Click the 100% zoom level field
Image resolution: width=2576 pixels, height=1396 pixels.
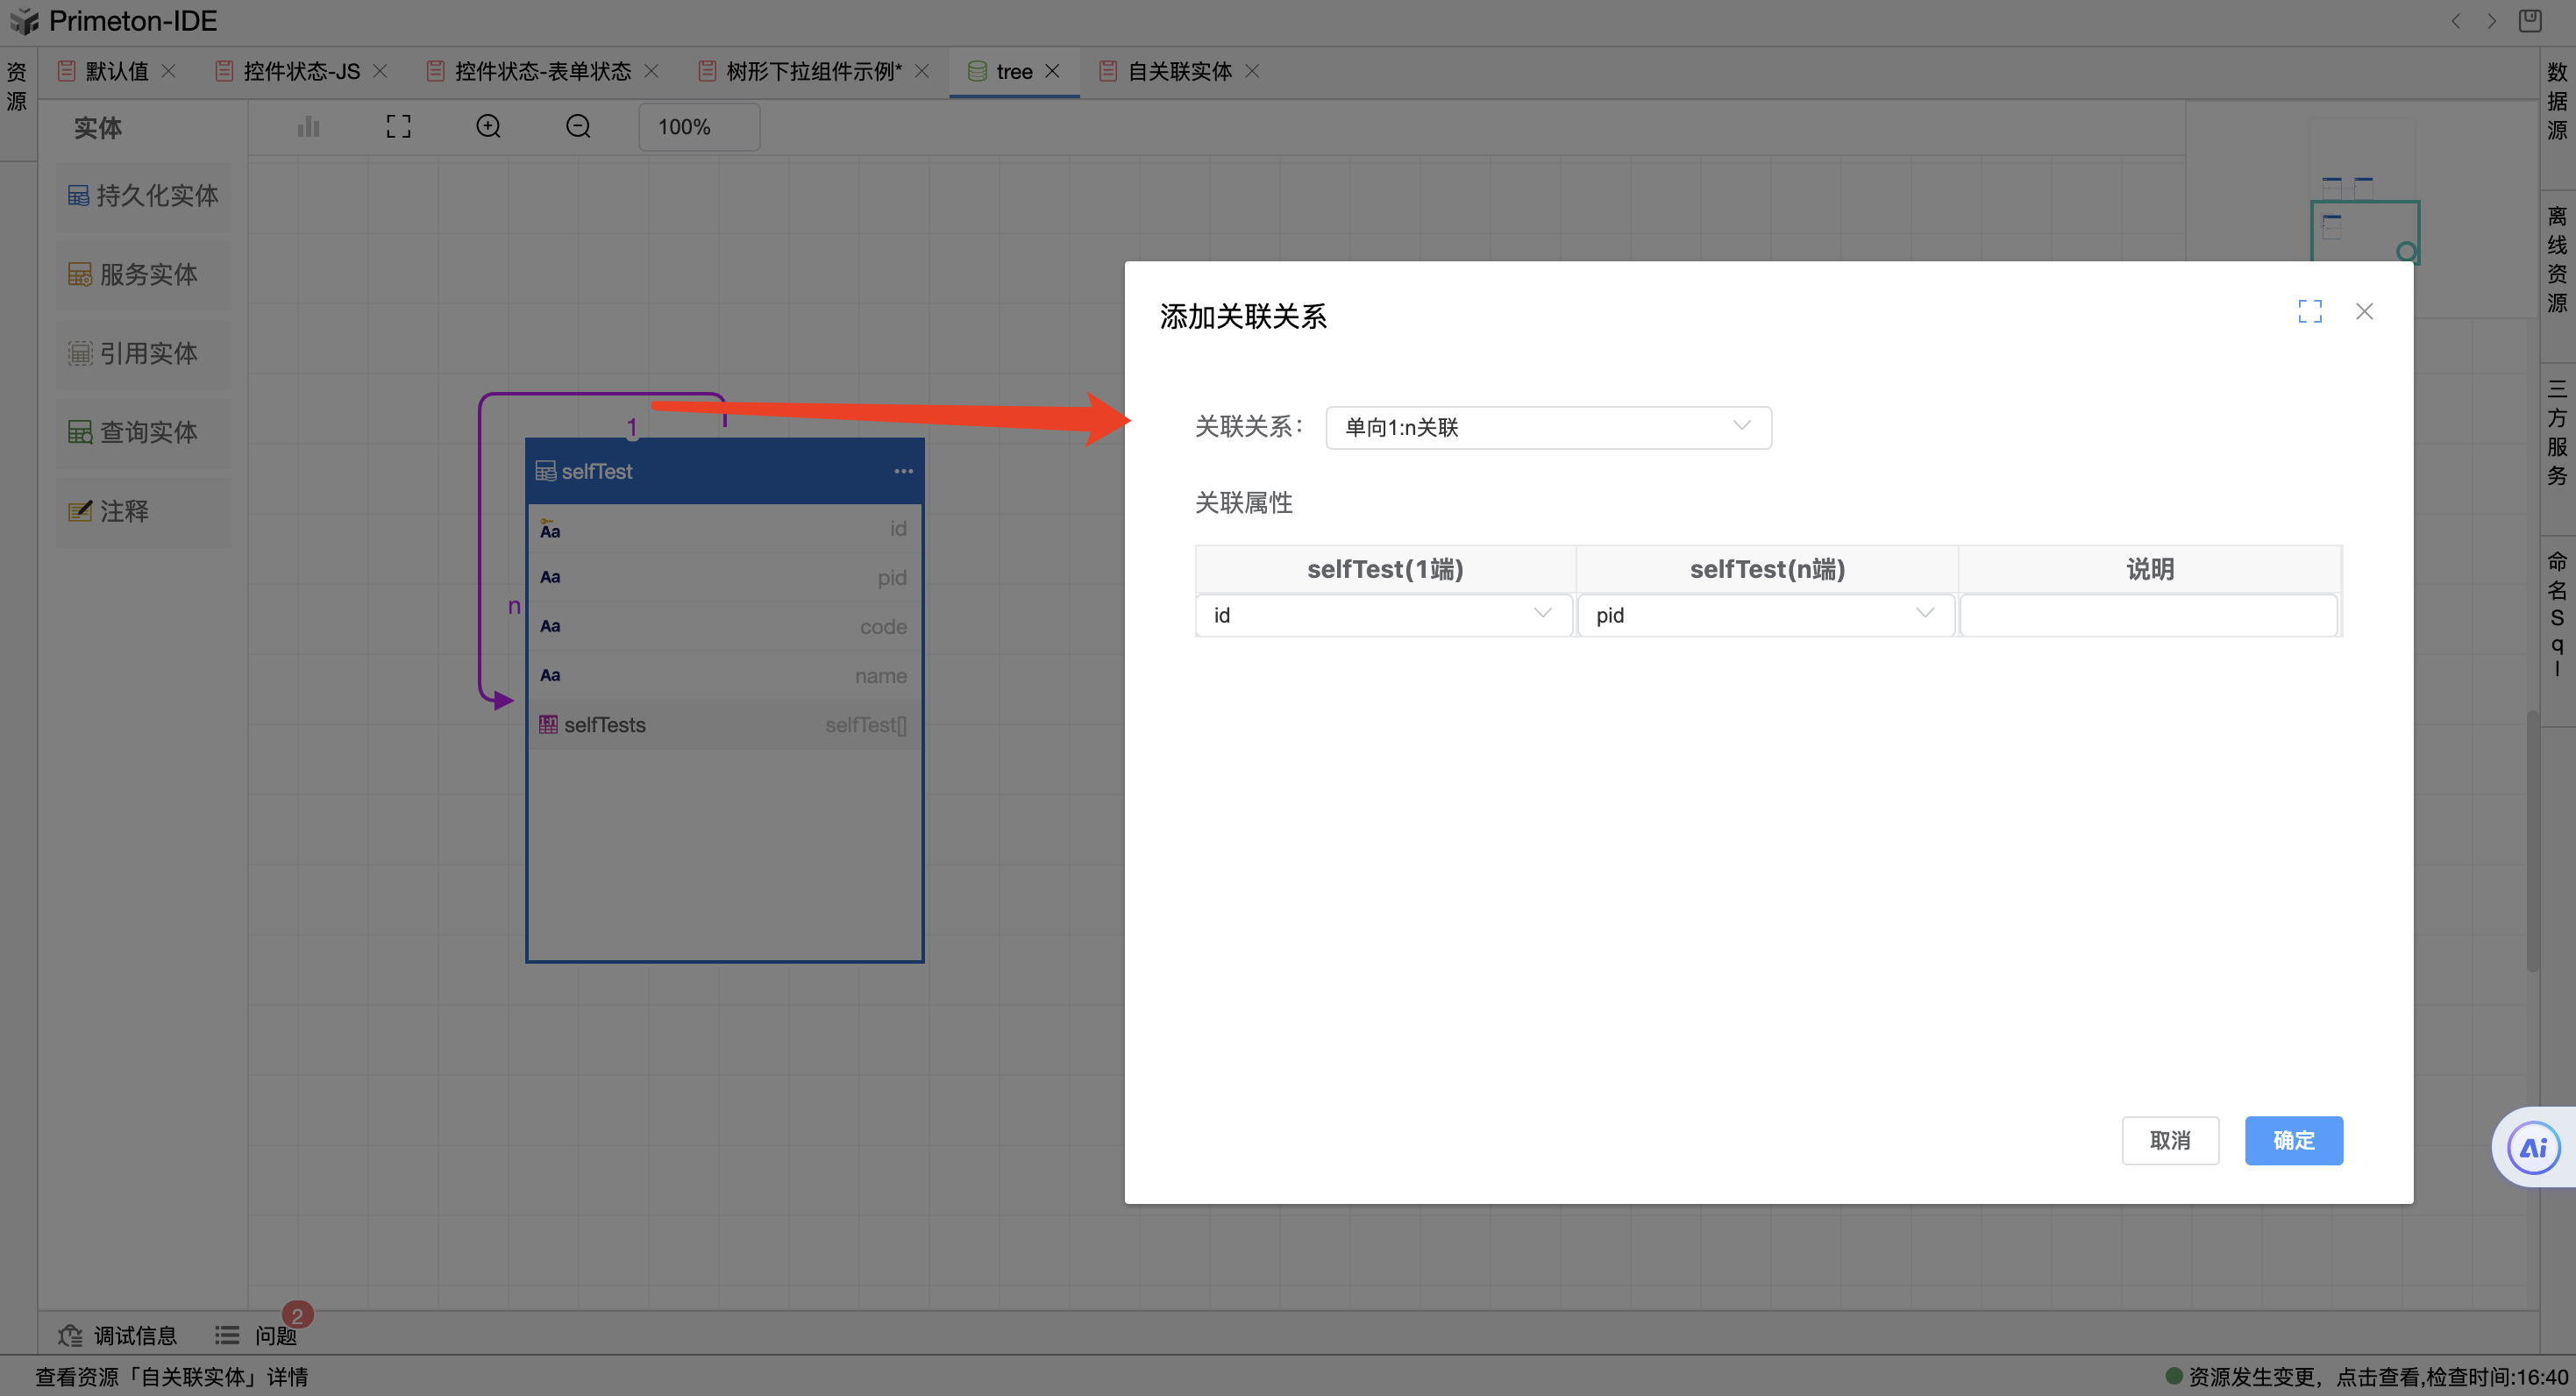pos(698,127)
